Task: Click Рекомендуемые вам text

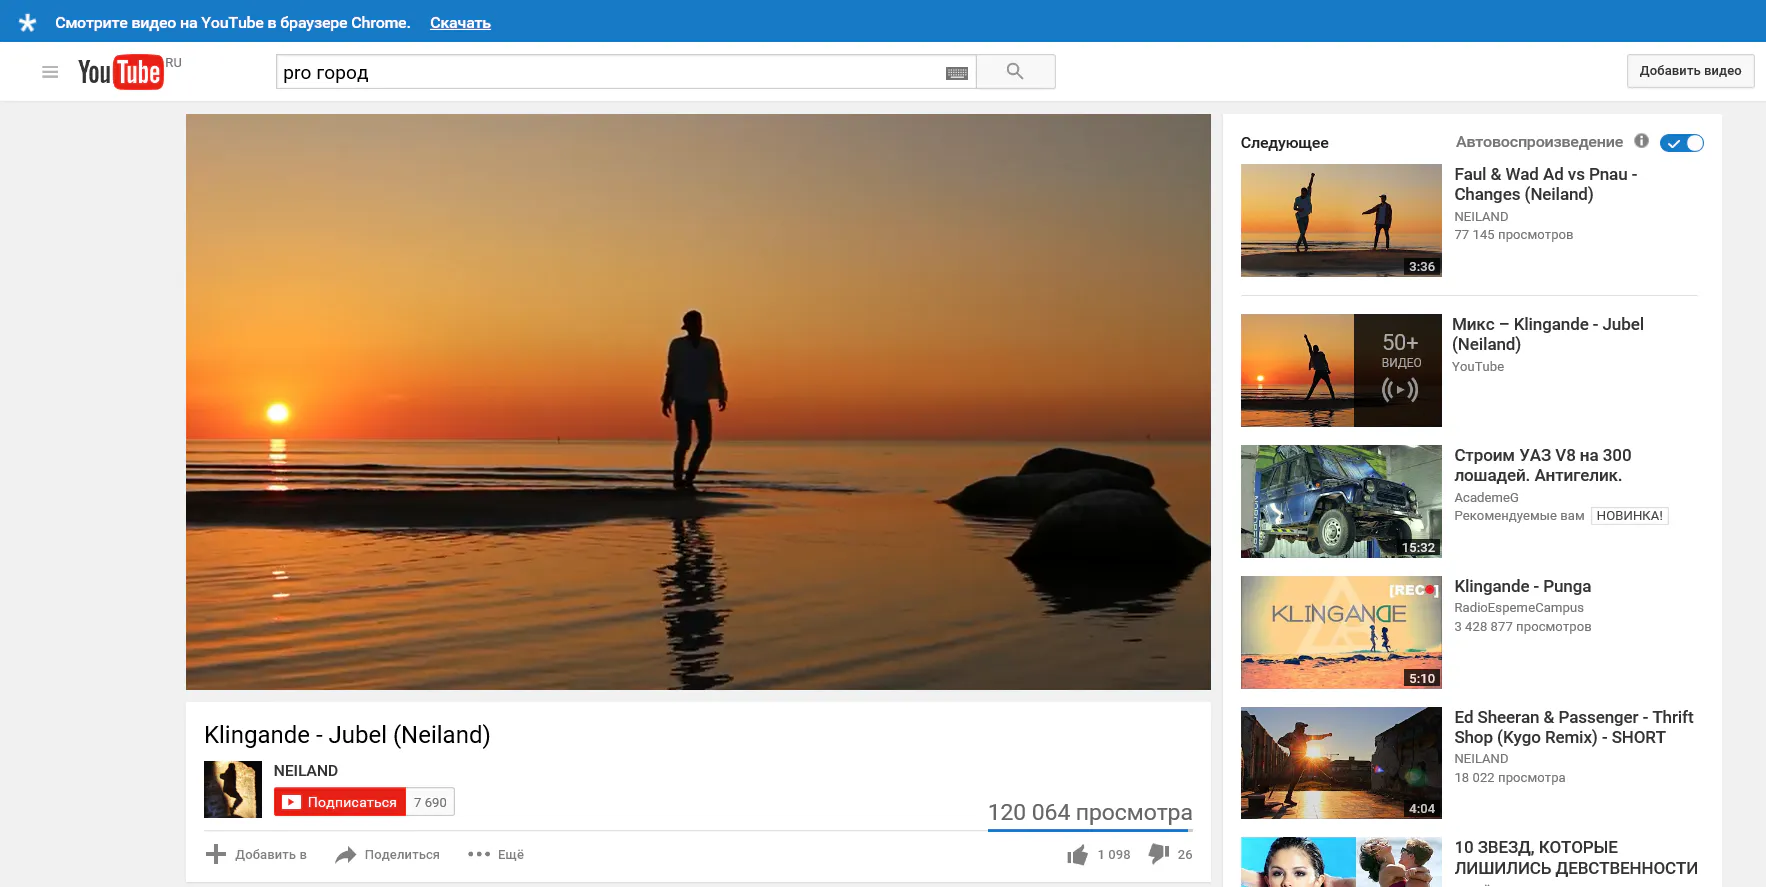Action: pos(1519,516)
